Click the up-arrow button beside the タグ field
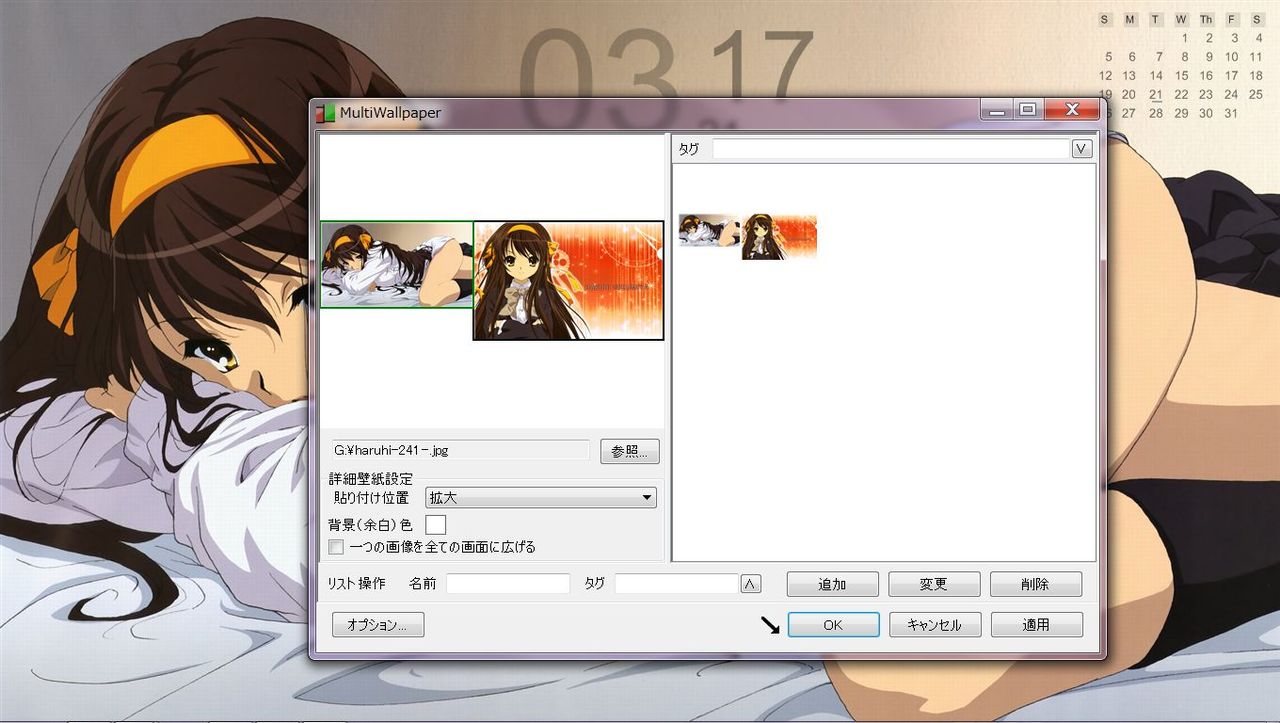1280x723 pixels. pos(751,584)
